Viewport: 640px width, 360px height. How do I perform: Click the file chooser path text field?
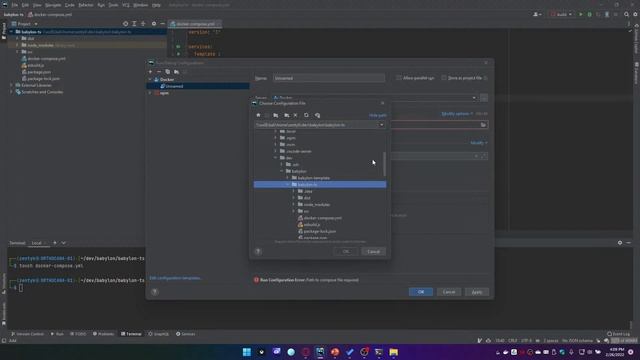tap(317, 125)
